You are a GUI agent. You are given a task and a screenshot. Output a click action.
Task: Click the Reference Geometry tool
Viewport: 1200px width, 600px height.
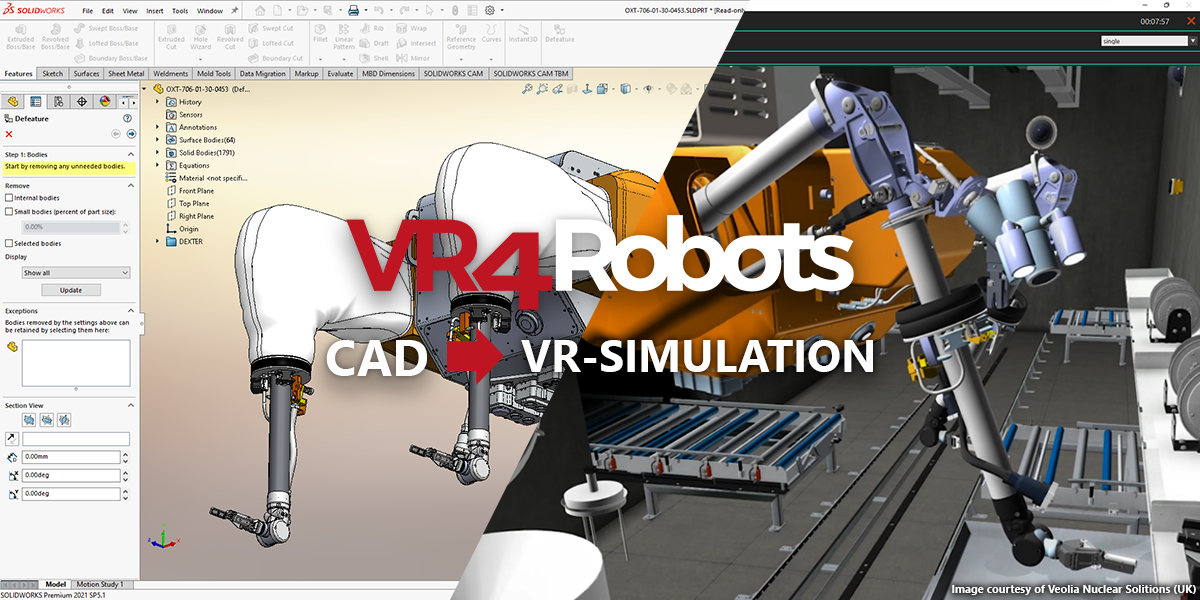point(461,36)
